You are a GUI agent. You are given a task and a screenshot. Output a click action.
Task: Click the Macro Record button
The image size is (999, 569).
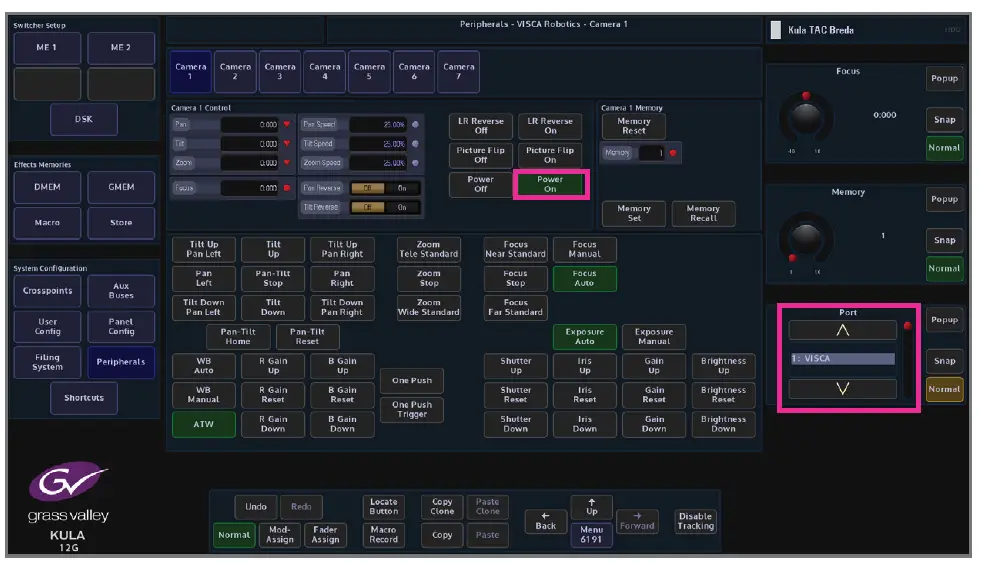[384, 535]
